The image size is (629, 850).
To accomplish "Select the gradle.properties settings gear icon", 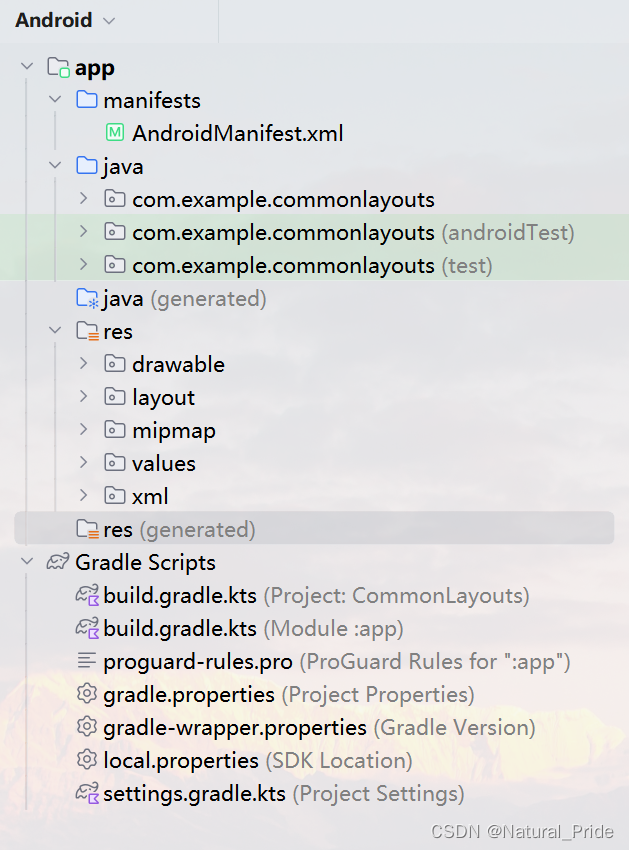I will pos(89,694).
